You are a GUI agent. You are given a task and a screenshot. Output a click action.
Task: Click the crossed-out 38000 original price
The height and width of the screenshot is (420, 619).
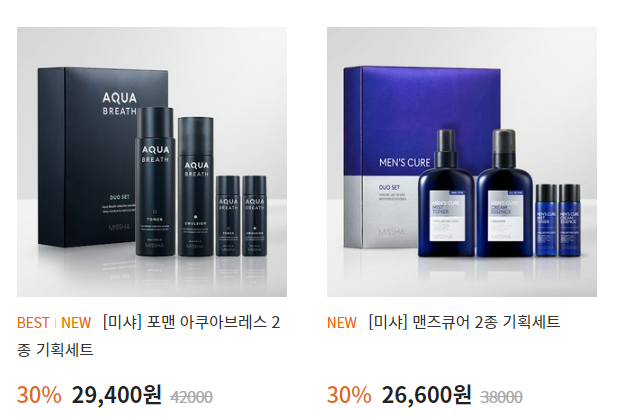coord(501,397)
